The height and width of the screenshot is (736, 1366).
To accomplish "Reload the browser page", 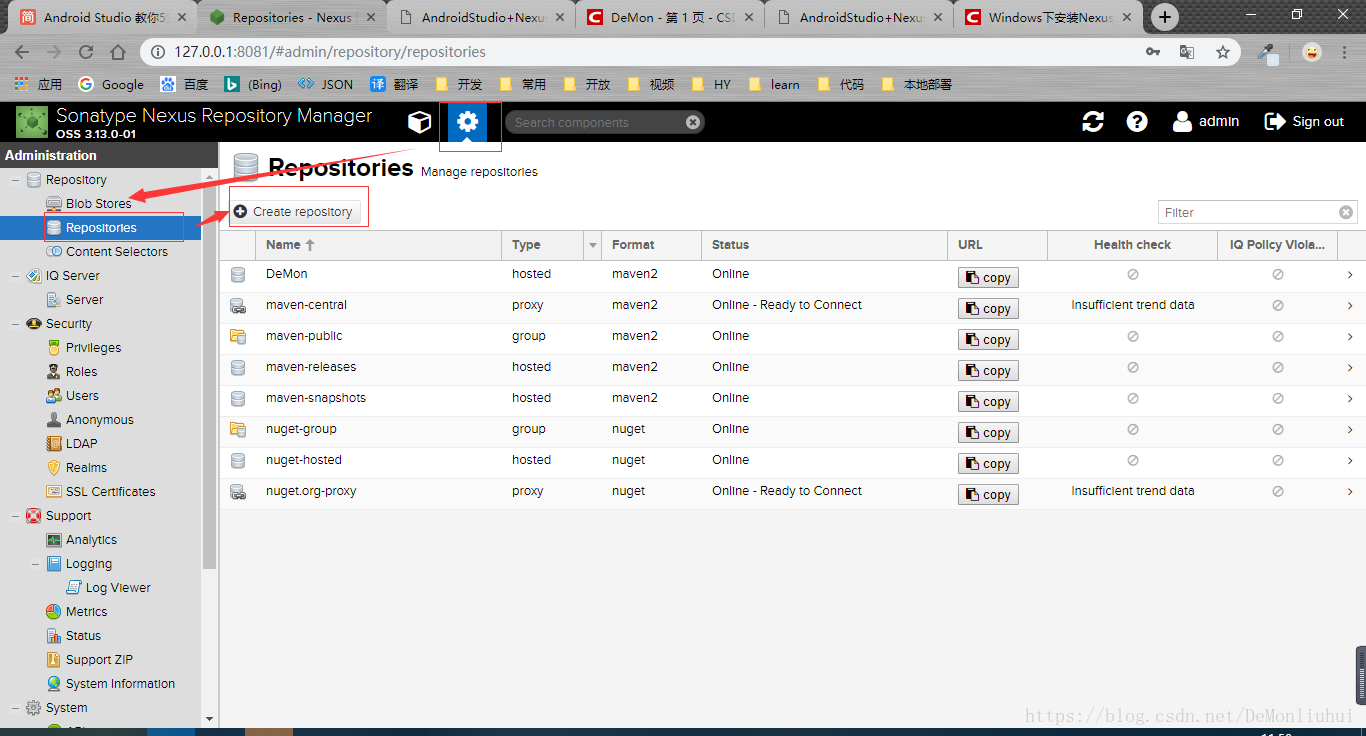I will (x=86, y=52).
